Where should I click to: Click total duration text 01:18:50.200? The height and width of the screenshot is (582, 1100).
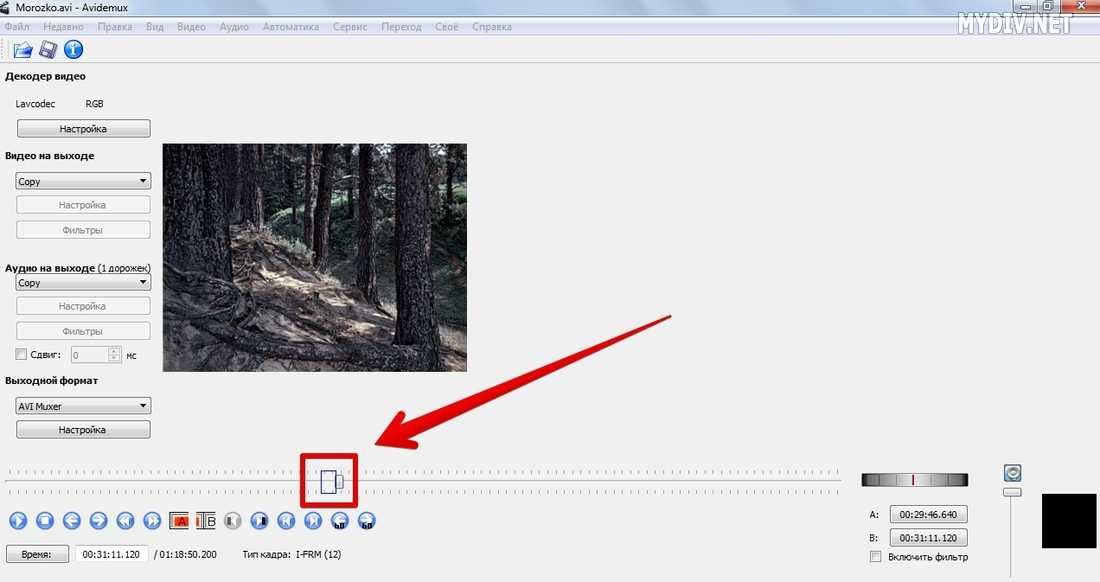188,554
